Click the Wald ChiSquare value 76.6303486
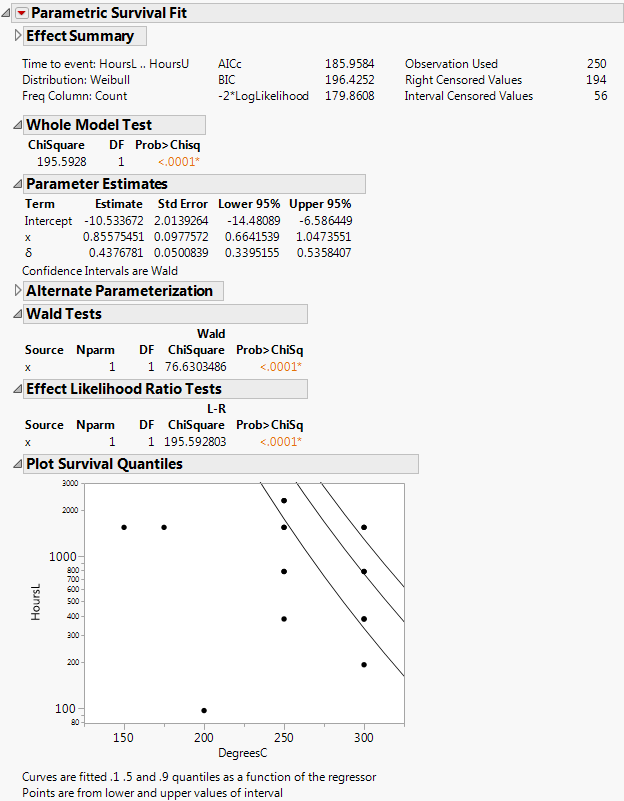 tap(195, 367)
